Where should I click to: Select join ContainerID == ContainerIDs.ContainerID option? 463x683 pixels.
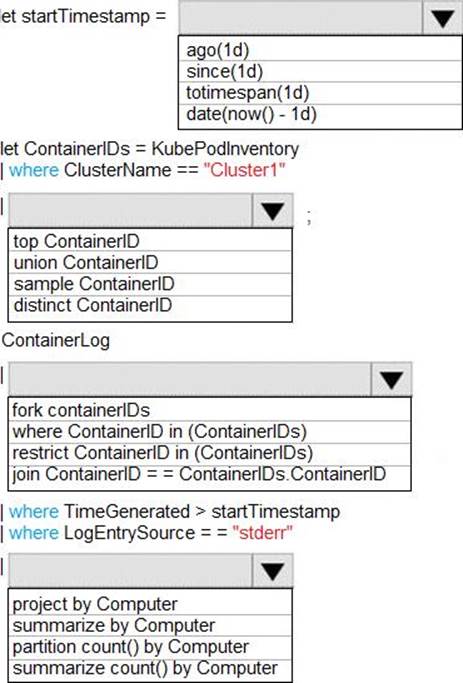(x=210, y=476)
